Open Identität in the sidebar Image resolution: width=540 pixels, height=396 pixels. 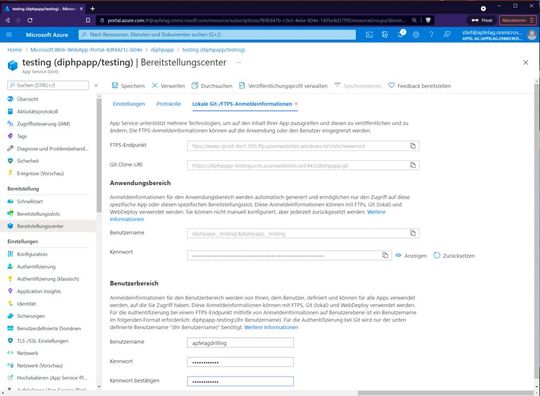click(27, 304)
